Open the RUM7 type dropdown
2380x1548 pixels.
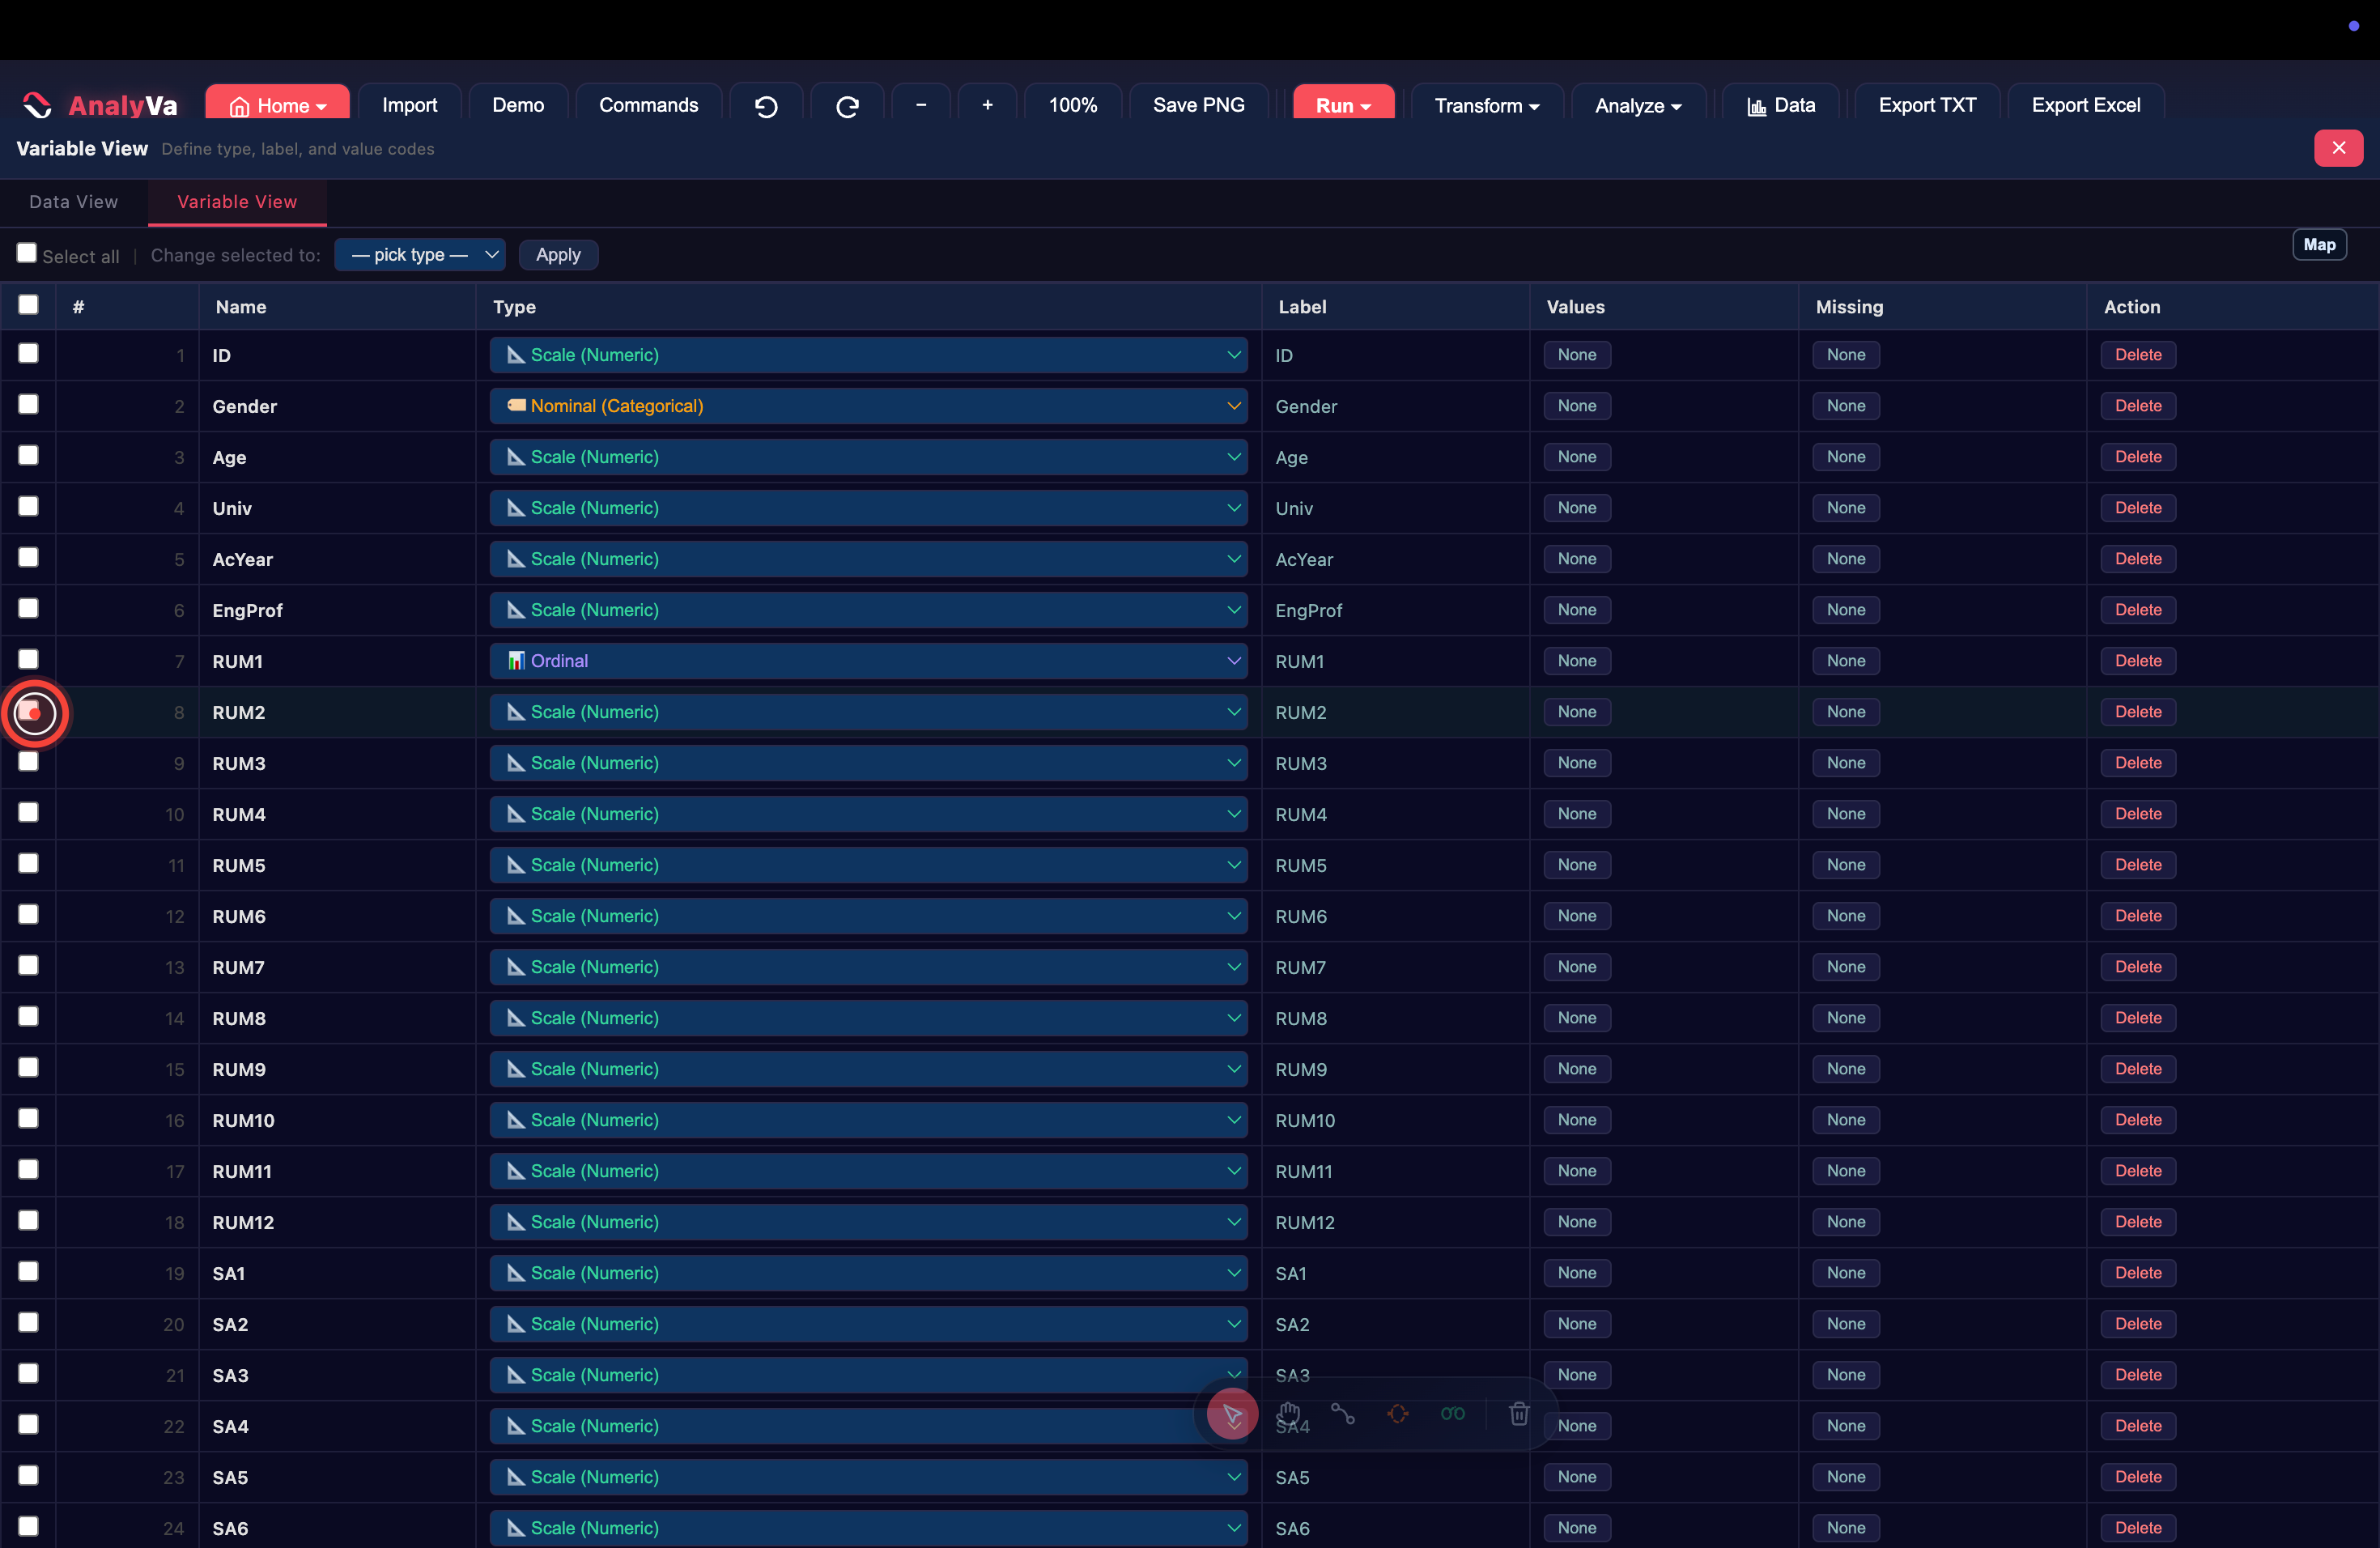click(x=868, y=967)
